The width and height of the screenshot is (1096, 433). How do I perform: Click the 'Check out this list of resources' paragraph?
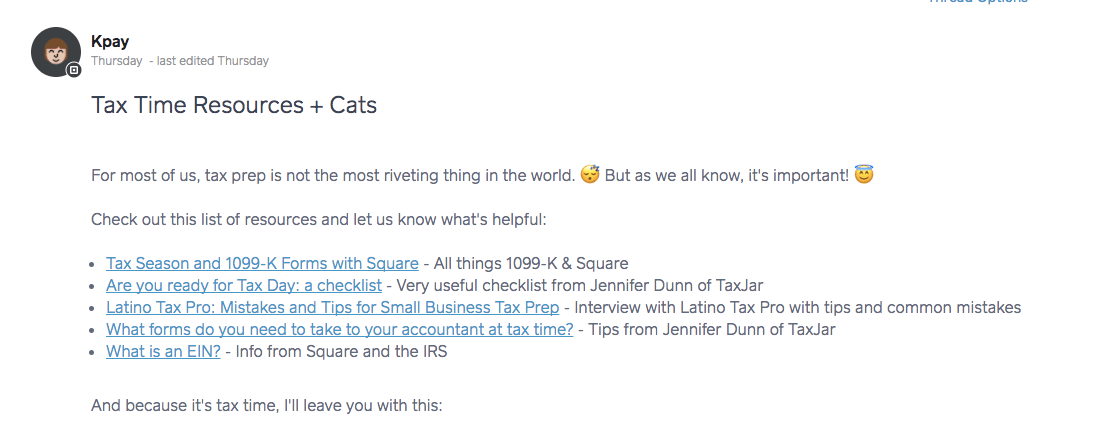[x=319, y=220]
